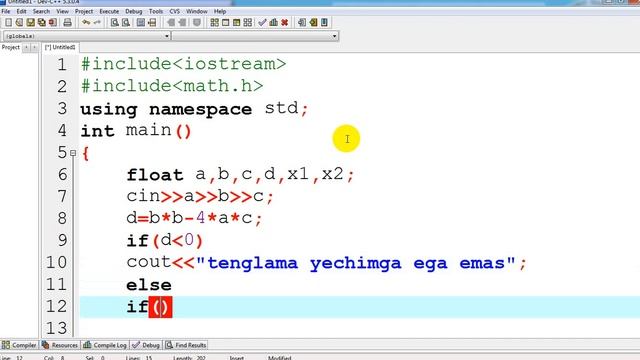Click the string "tenglama yechimga ega emas"
Screen dimensions: 640x360
[356, 263]
